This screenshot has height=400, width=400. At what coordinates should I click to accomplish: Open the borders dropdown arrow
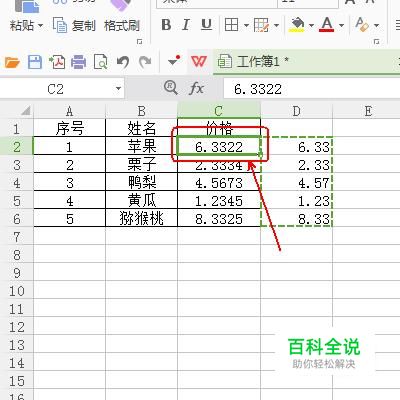[246, 25]
